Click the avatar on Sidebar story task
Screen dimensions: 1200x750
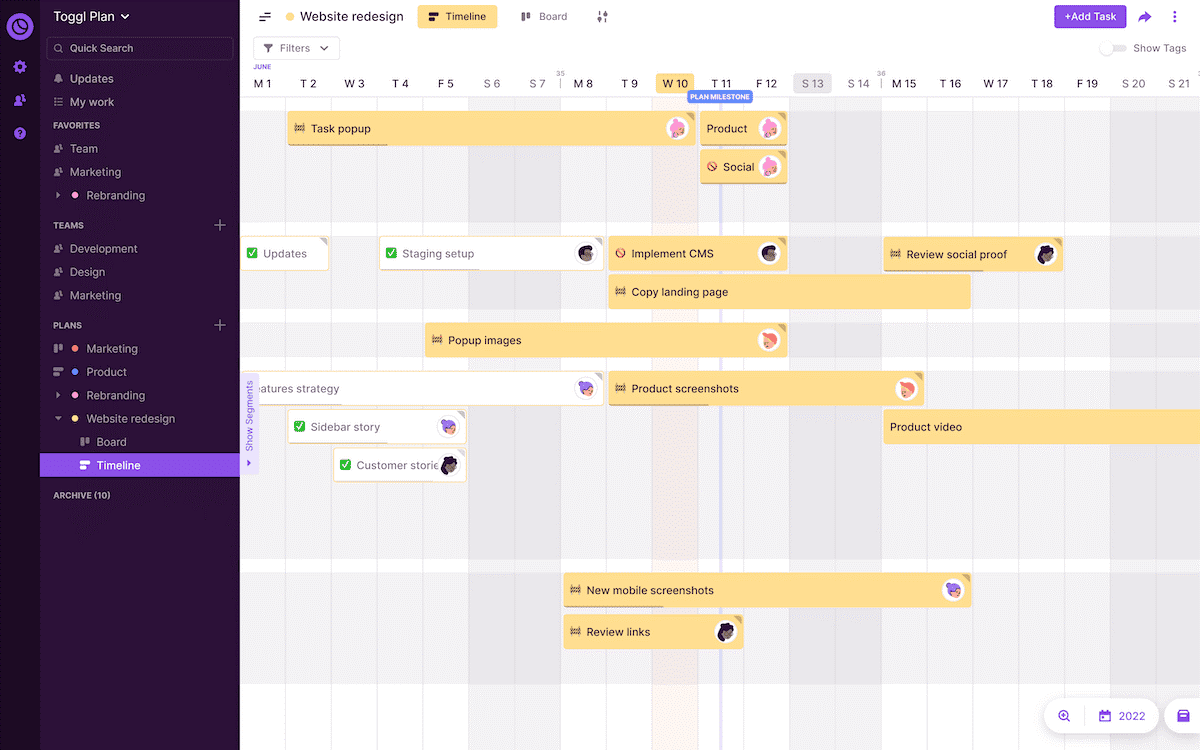click(449, 427)
